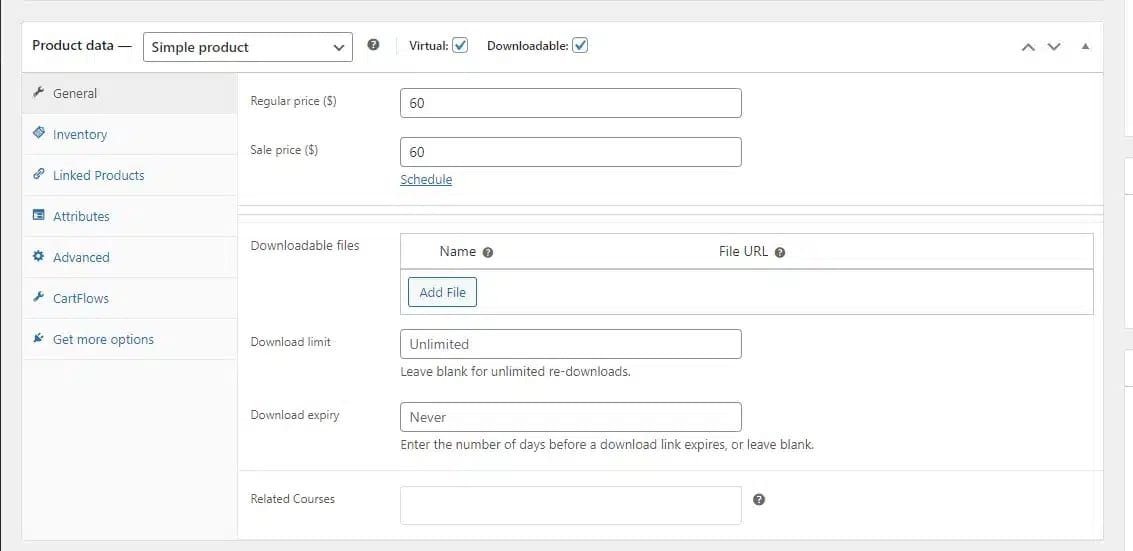The width and height of the screenshot is (1133, 551).
Task: Click the CartFlows wrench icon
Action: (39, 297)
